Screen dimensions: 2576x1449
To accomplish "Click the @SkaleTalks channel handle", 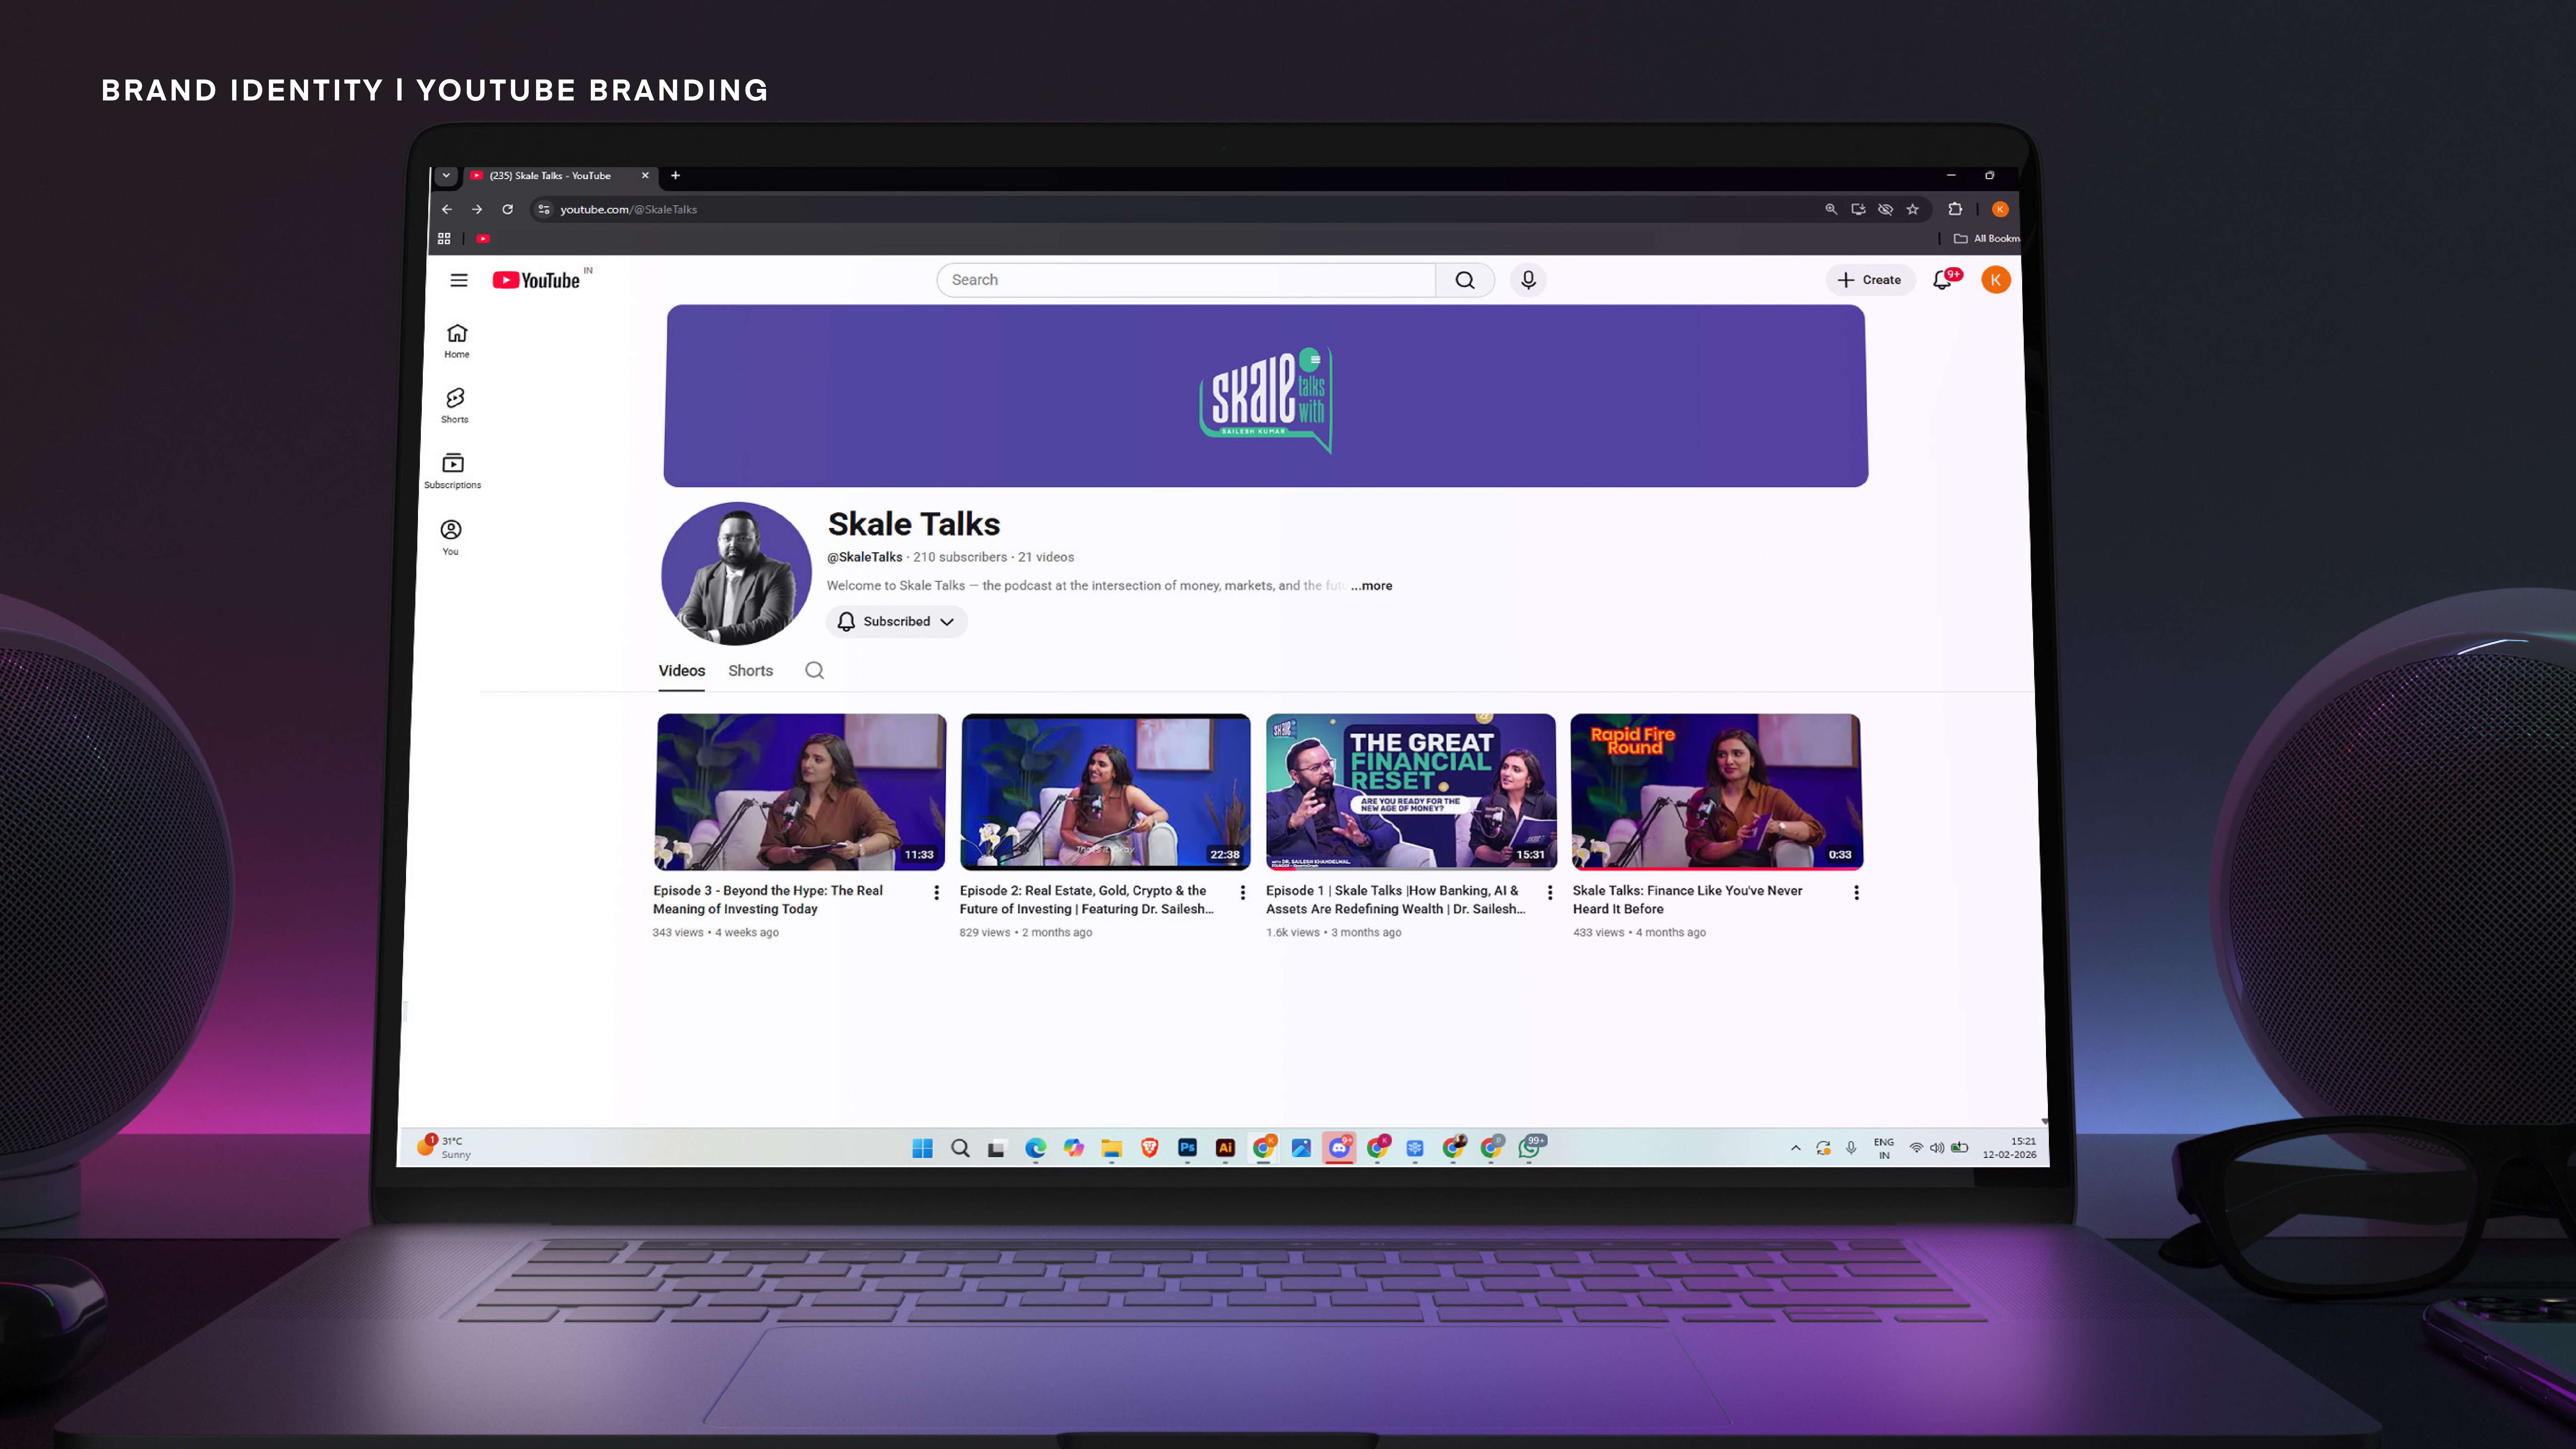I will tap(865, 557).
